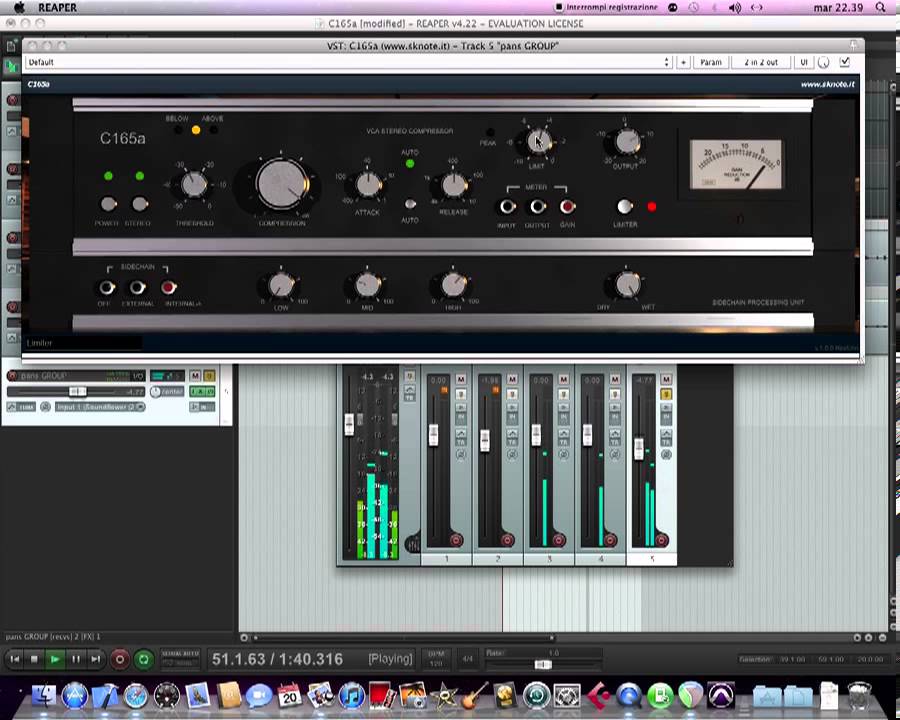This screenshot has width=900, height=720.
Task: Click the playback Rate slider
Action: [543, 664]
